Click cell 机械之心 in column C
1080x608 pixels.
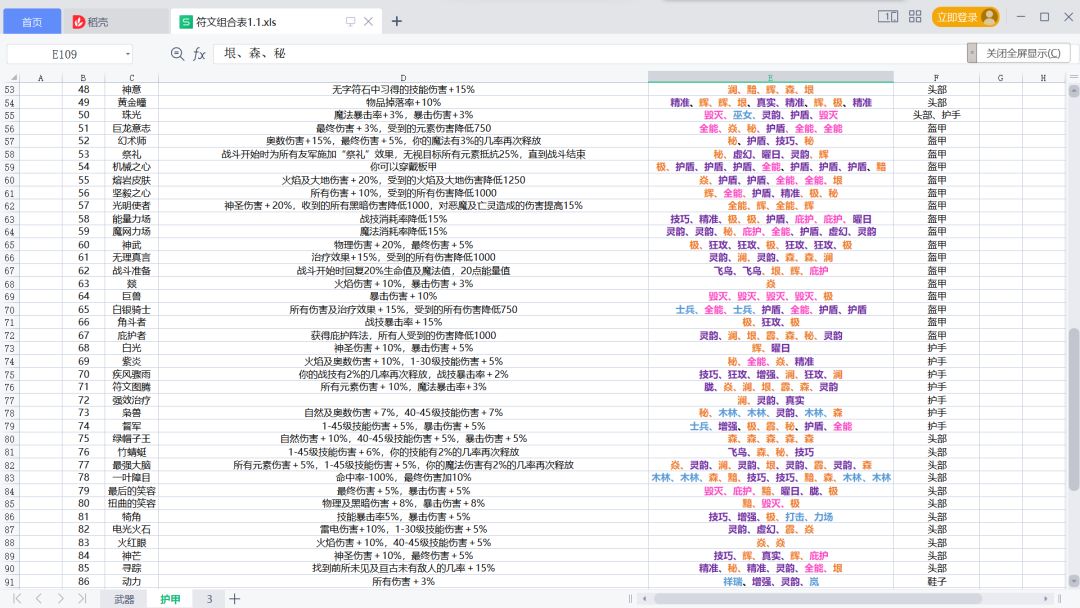click(132, 167)
